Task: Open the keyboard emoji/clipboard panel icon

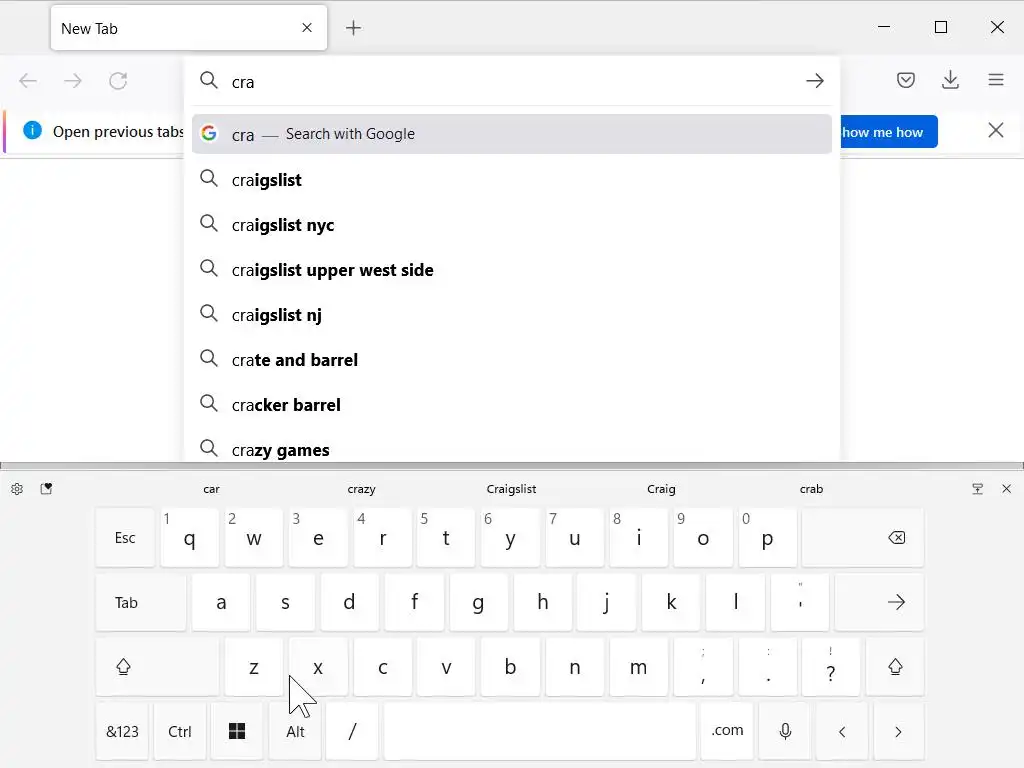Action: pyautogui.click(x=46, y=489)
